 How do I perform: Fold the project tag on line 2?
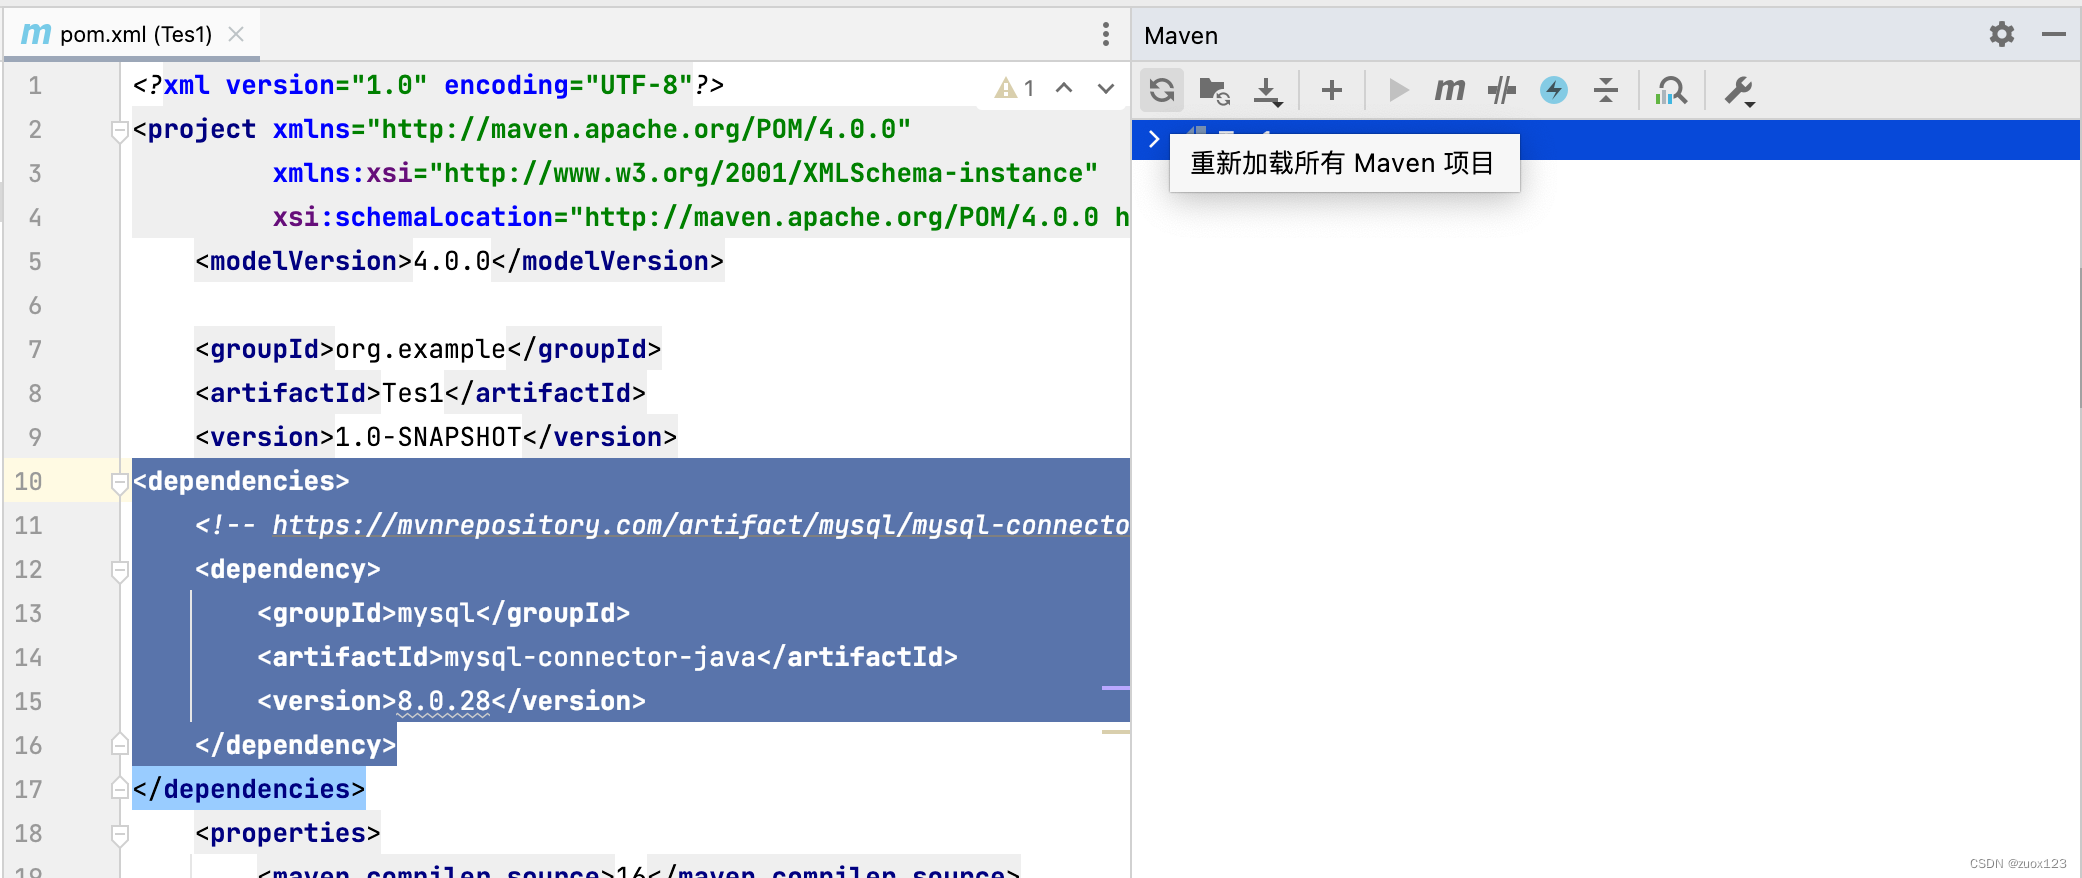(x=120, y=130)
